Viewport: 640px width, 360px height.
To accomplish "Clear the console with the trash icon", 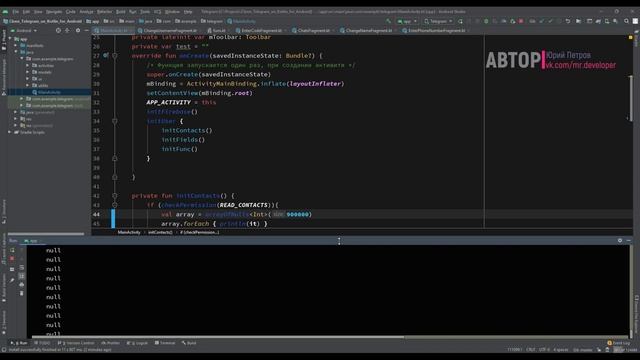I will (x=22, y=293).
